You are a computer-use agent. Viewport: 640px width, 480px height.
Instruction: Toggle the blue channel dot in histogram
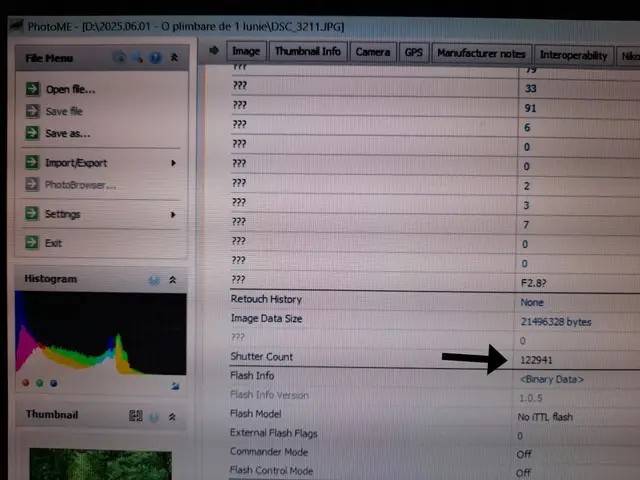click(x=53, y=383)
